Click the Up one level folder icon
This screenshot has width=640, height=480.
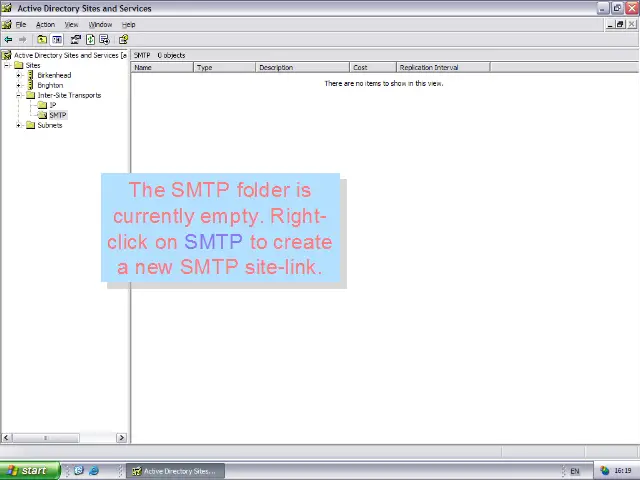click(42, 40)
